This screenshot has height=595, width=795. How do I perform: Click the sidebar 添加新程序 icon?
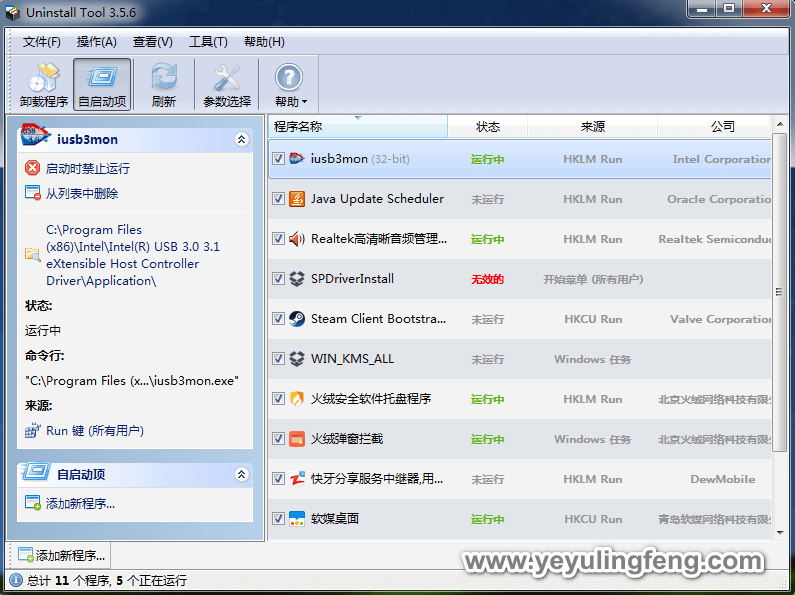pos(32,503)
